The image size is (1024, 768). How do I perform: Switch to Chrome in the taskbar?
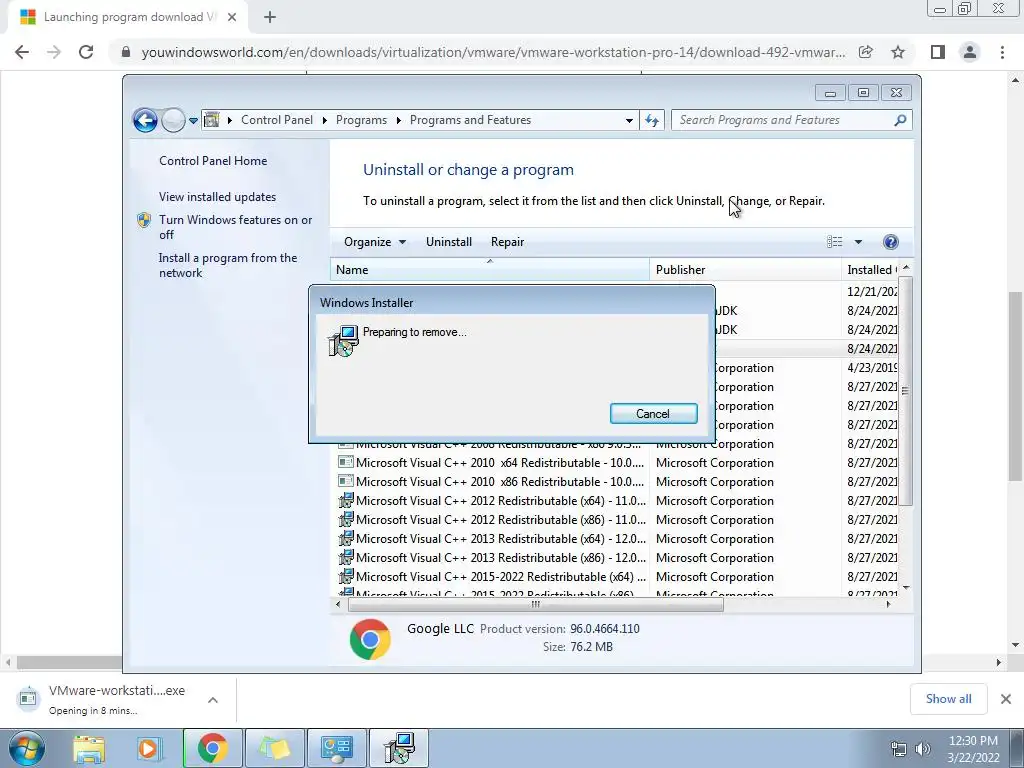(x=212, y=748)
